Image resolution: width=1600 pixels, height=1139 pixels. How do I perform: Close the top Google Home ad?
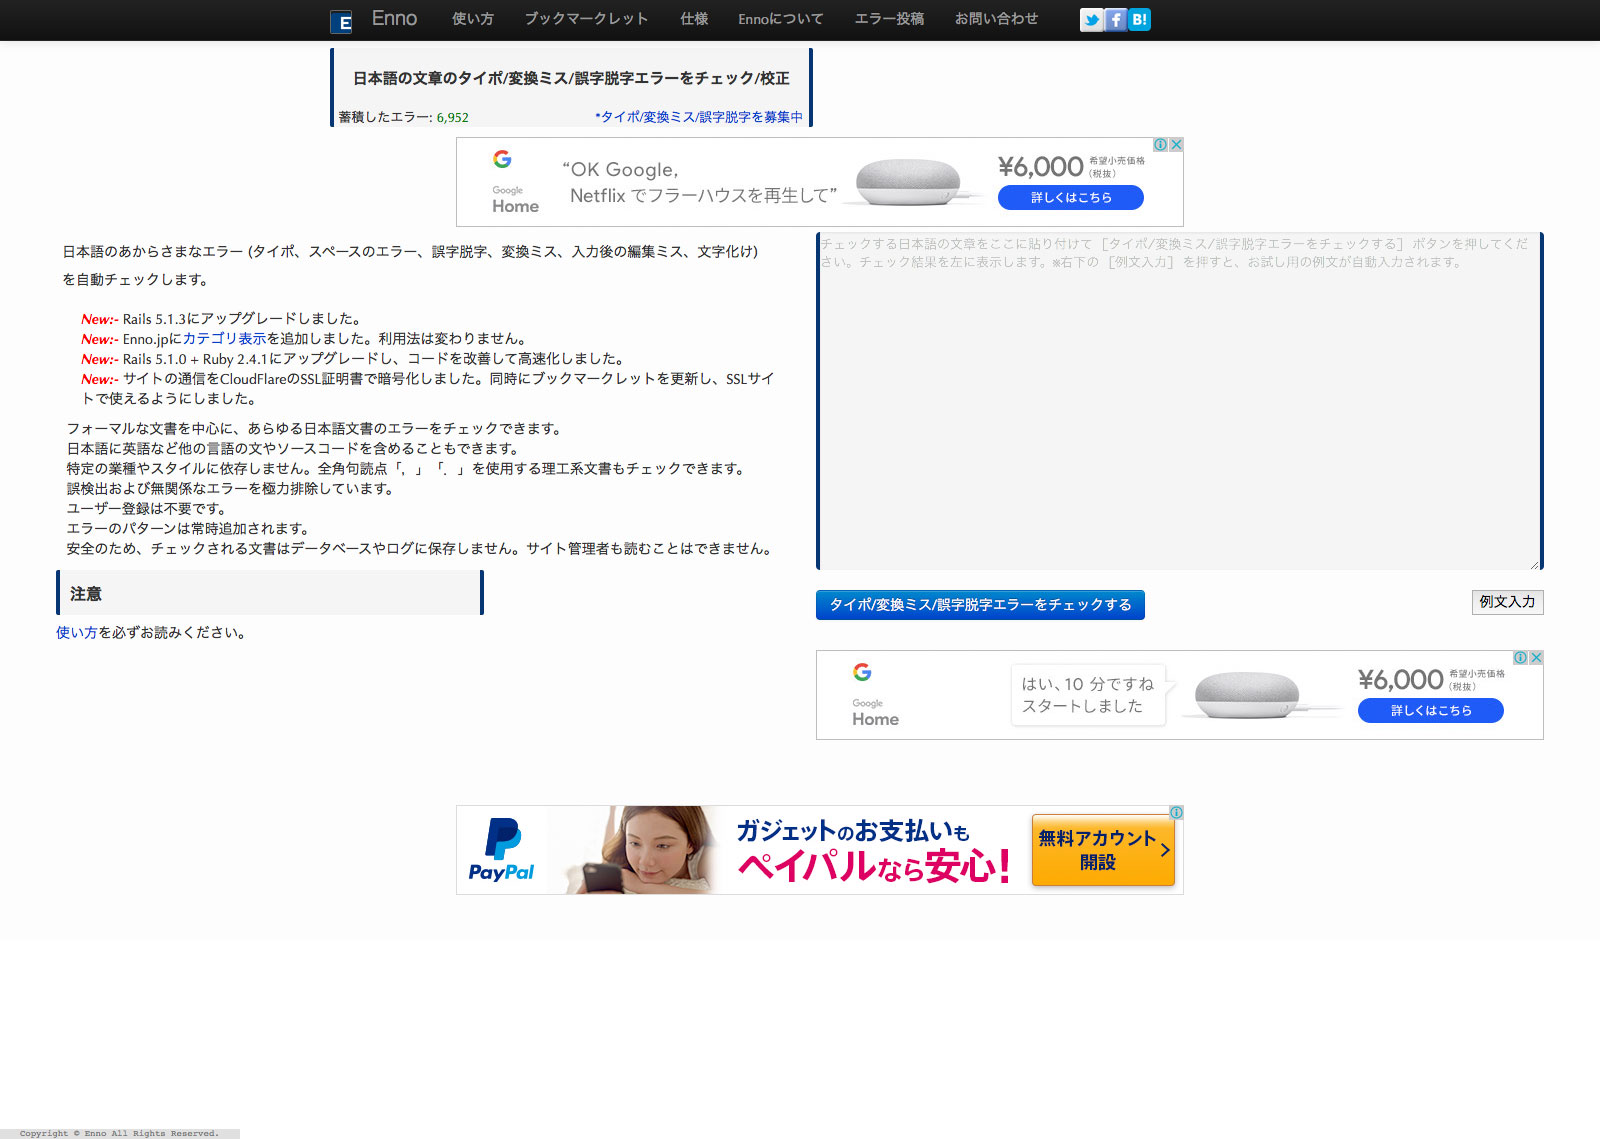coord(1176,145)
